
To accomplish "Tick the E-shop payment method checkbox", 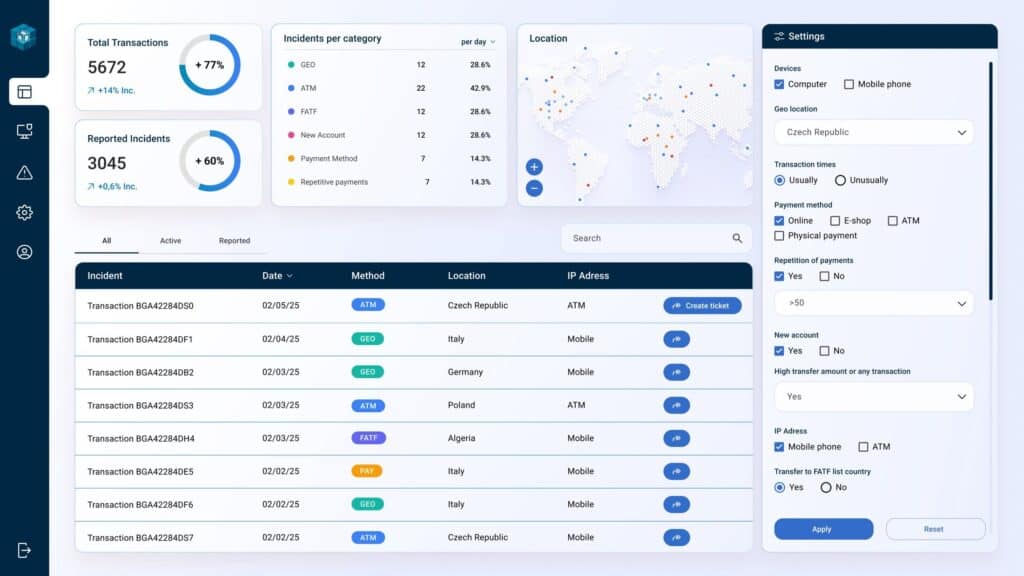I will (835, 221).
